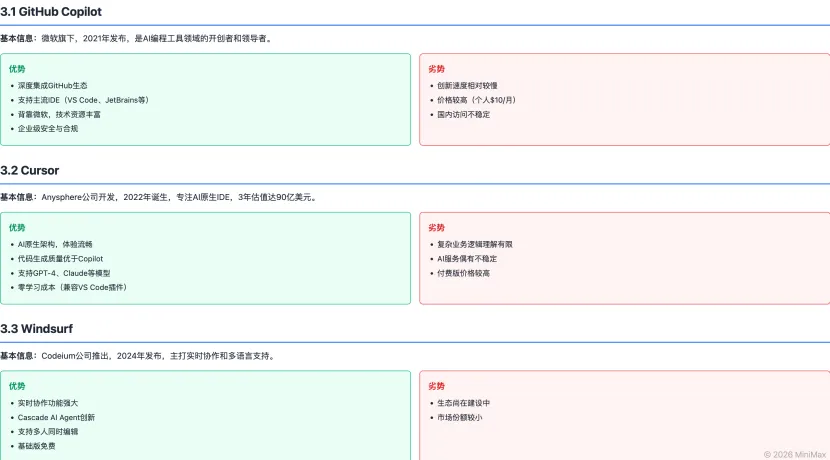Click the '3.1 GitHub Copilot' heading

pyautogui.click(x=51, y=12)
